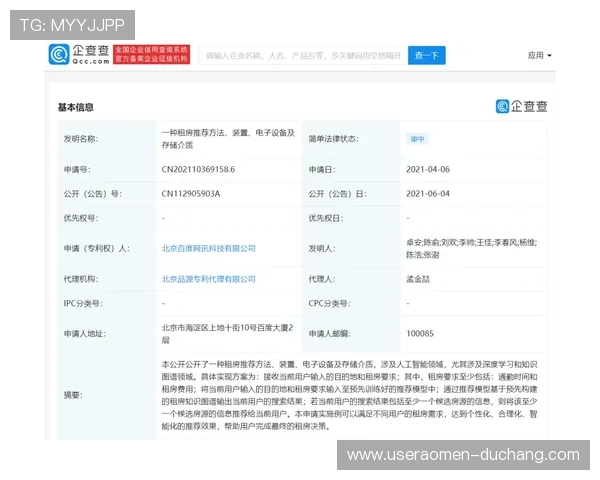Click the IPC分类号 label
The image size is (600, 480).
pyautogui.click(x=83, y=304)
